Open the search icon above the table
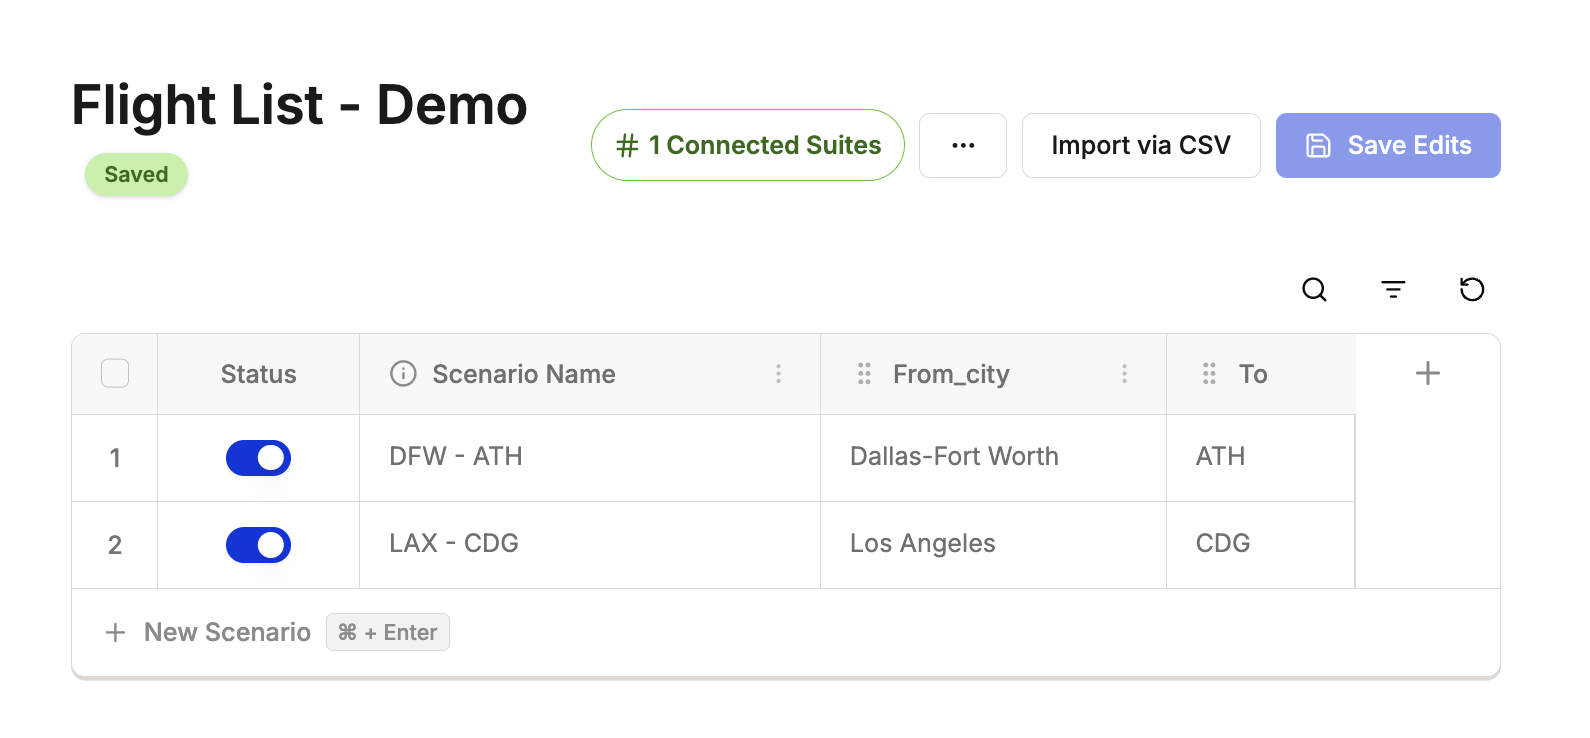This screenshot has width=1590, height=738. click(1314, 290)
